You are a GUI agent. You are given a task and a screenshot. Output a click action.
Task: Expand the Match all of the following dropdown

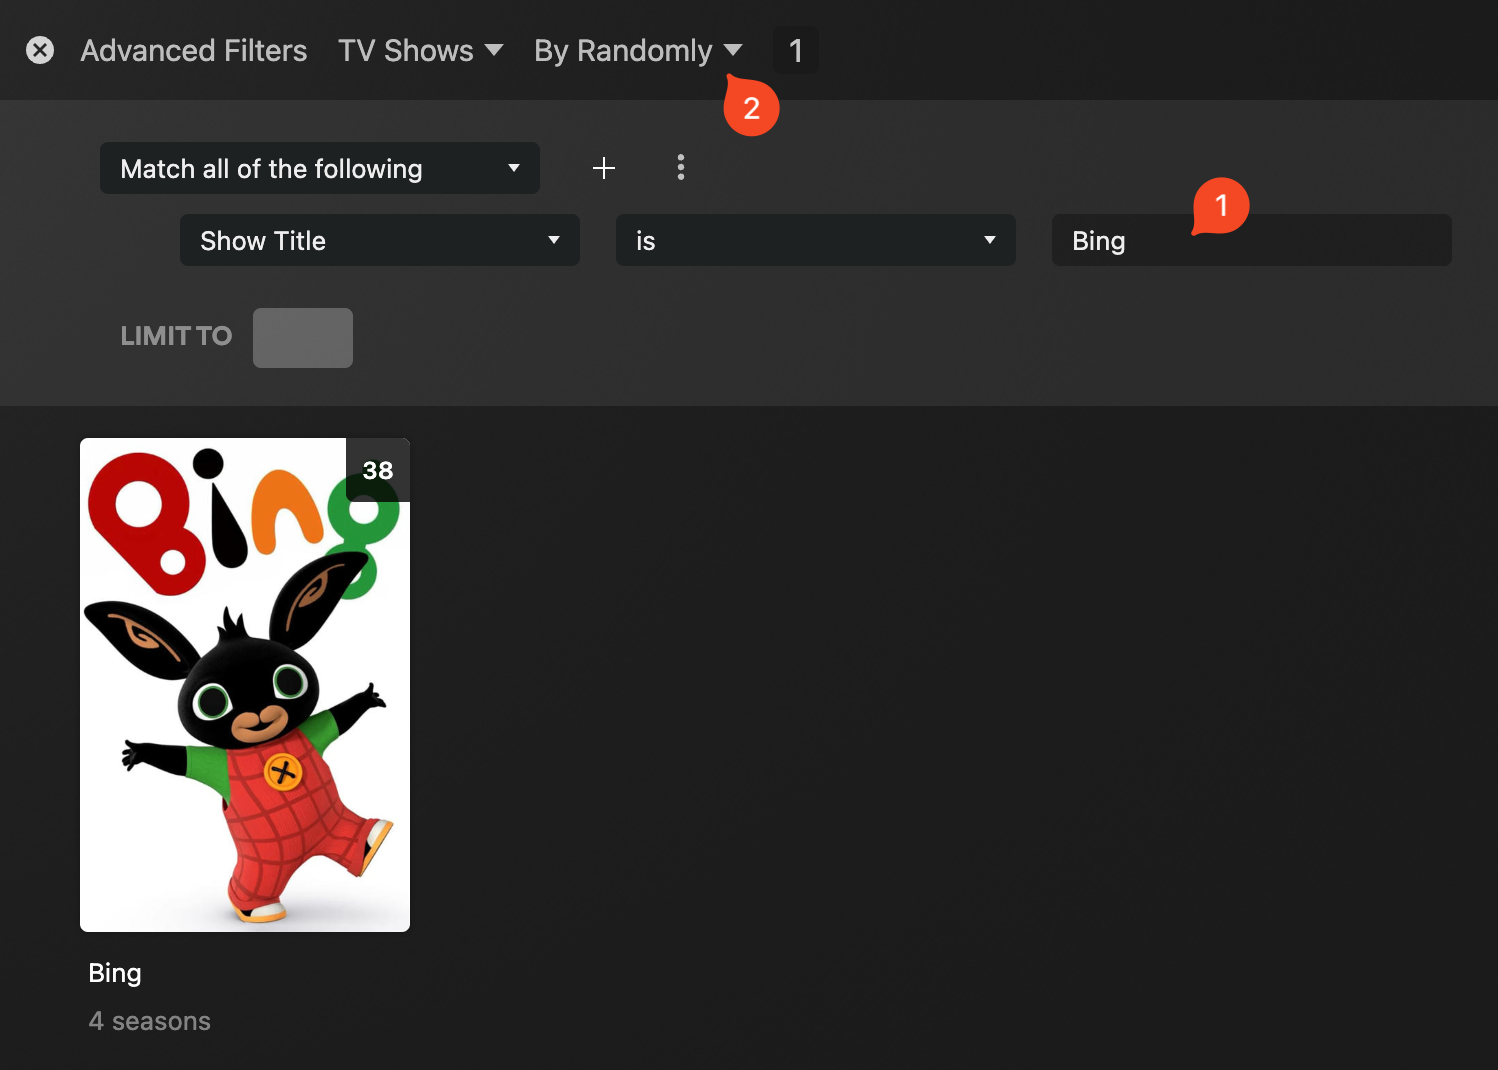click(320, 168)
